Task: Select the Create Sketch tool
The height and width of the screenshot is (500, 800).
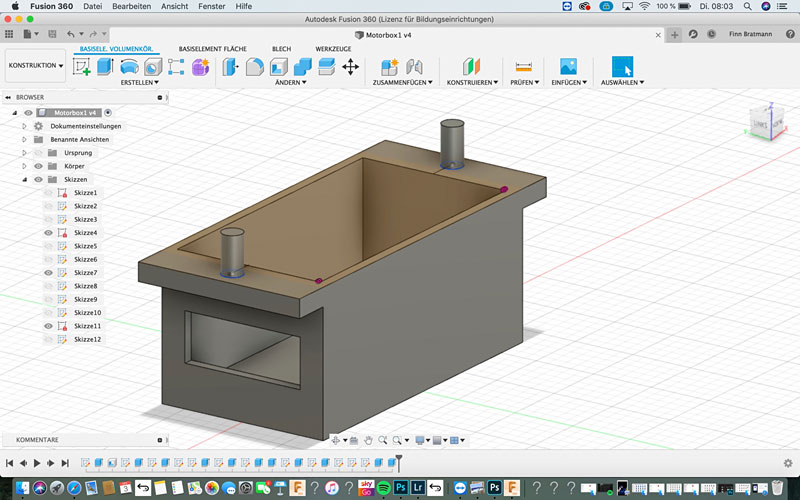Action: pyautogui.click(x=82, y=67)
